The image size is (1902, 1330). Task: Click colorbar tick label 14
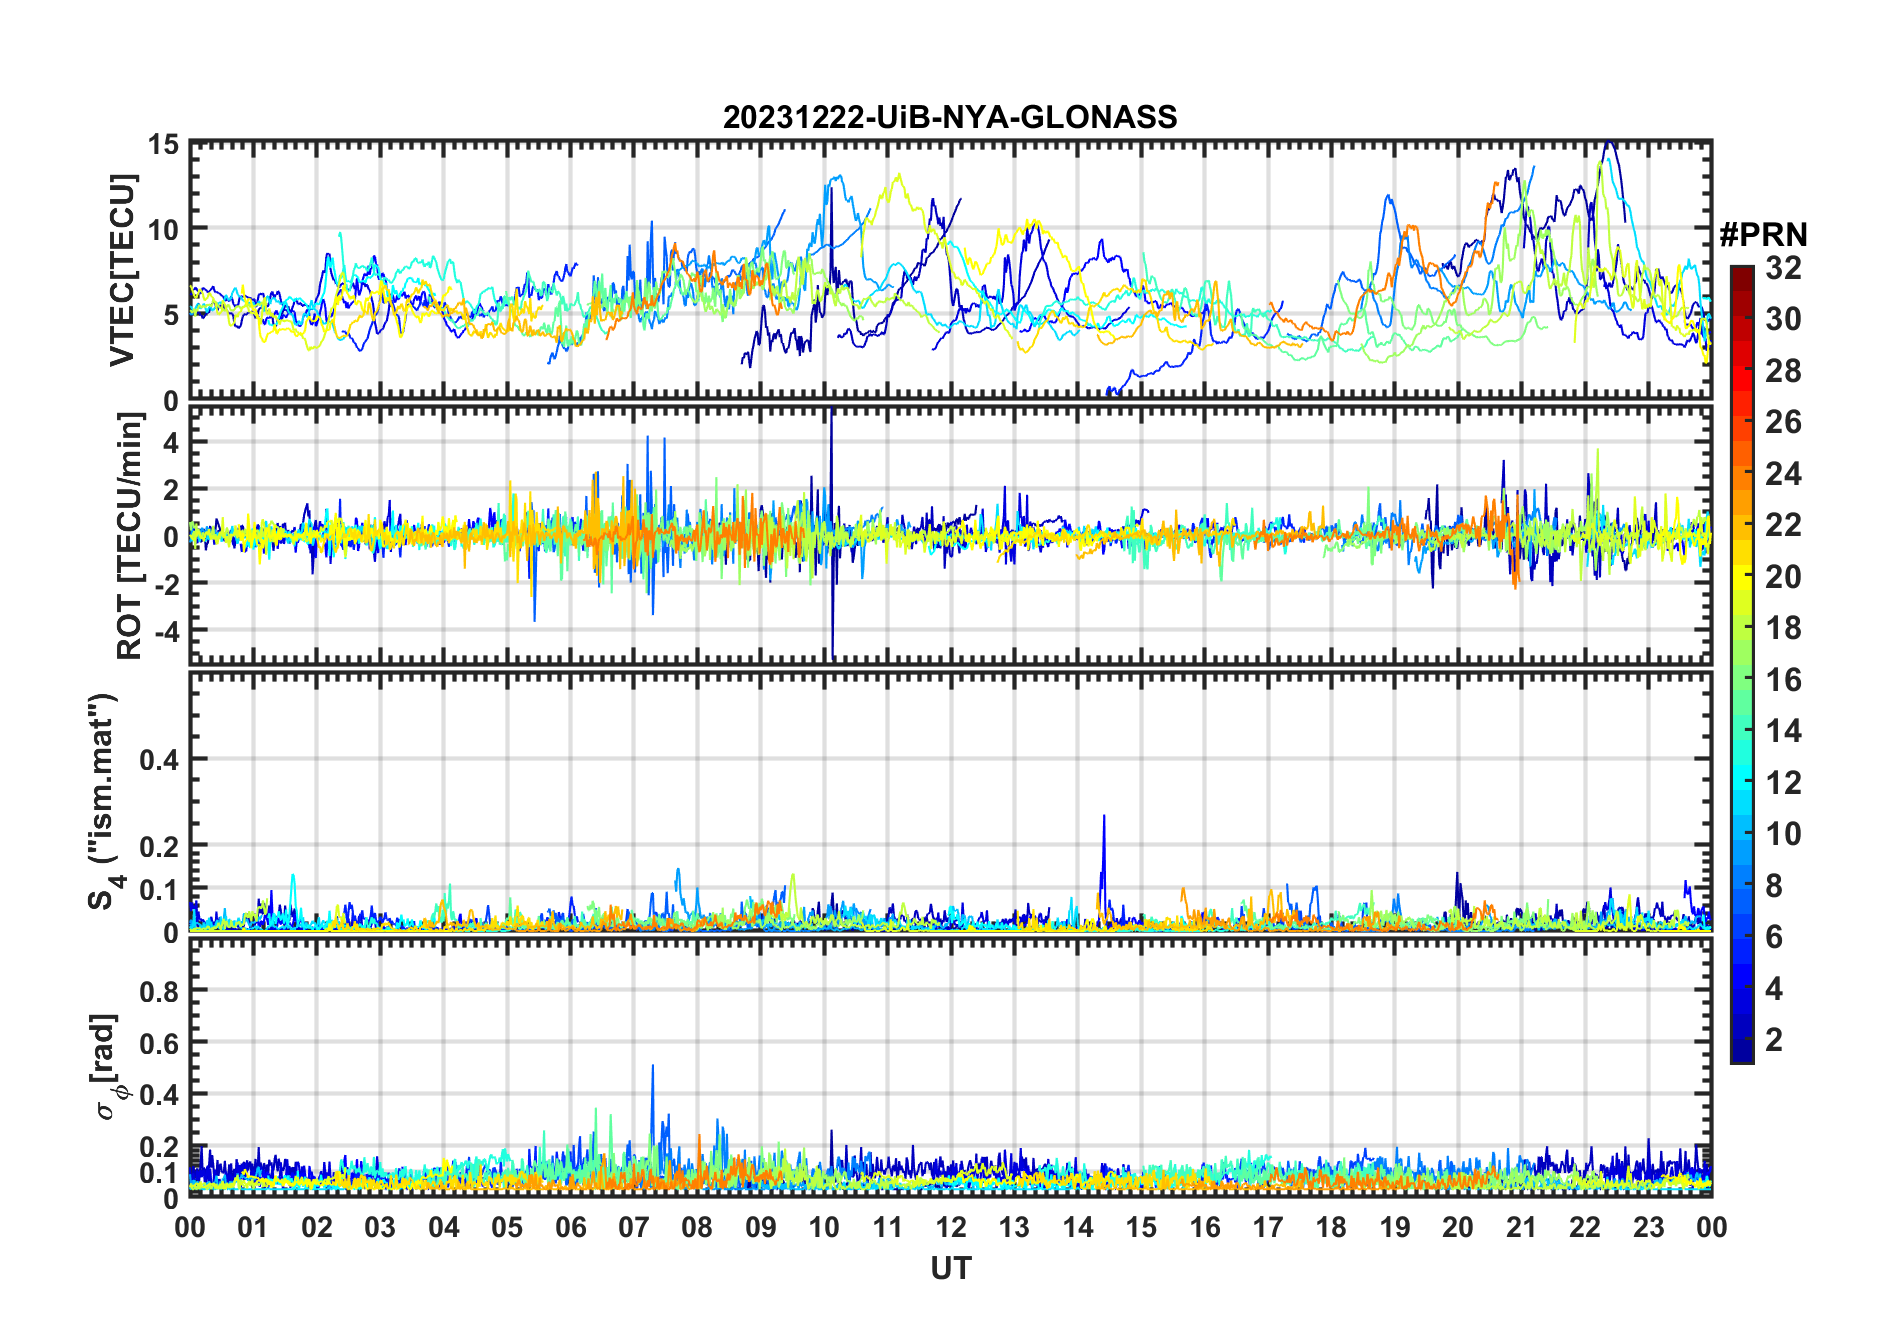1783,731
